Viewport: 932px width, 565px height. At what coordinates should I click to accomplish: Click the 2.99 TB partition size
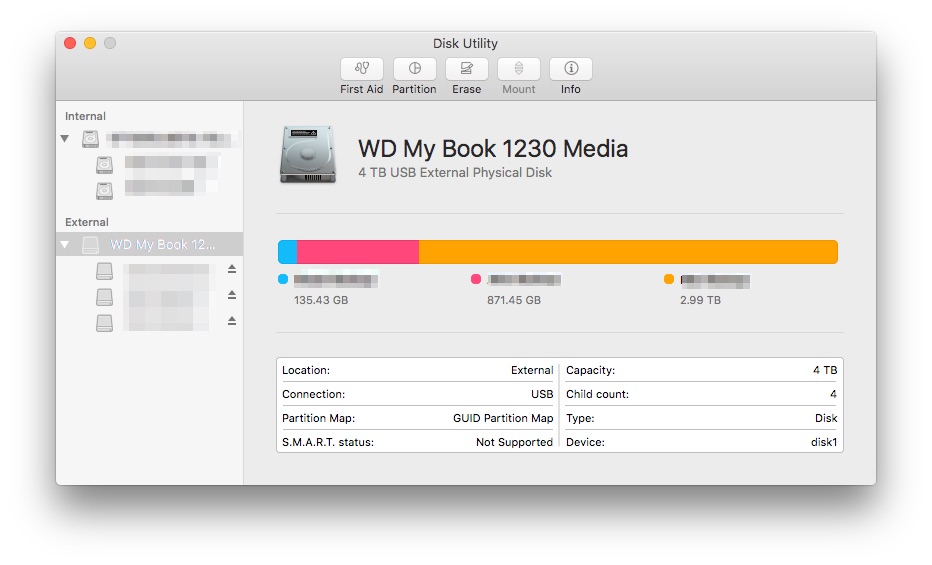(x=700, y=300)
